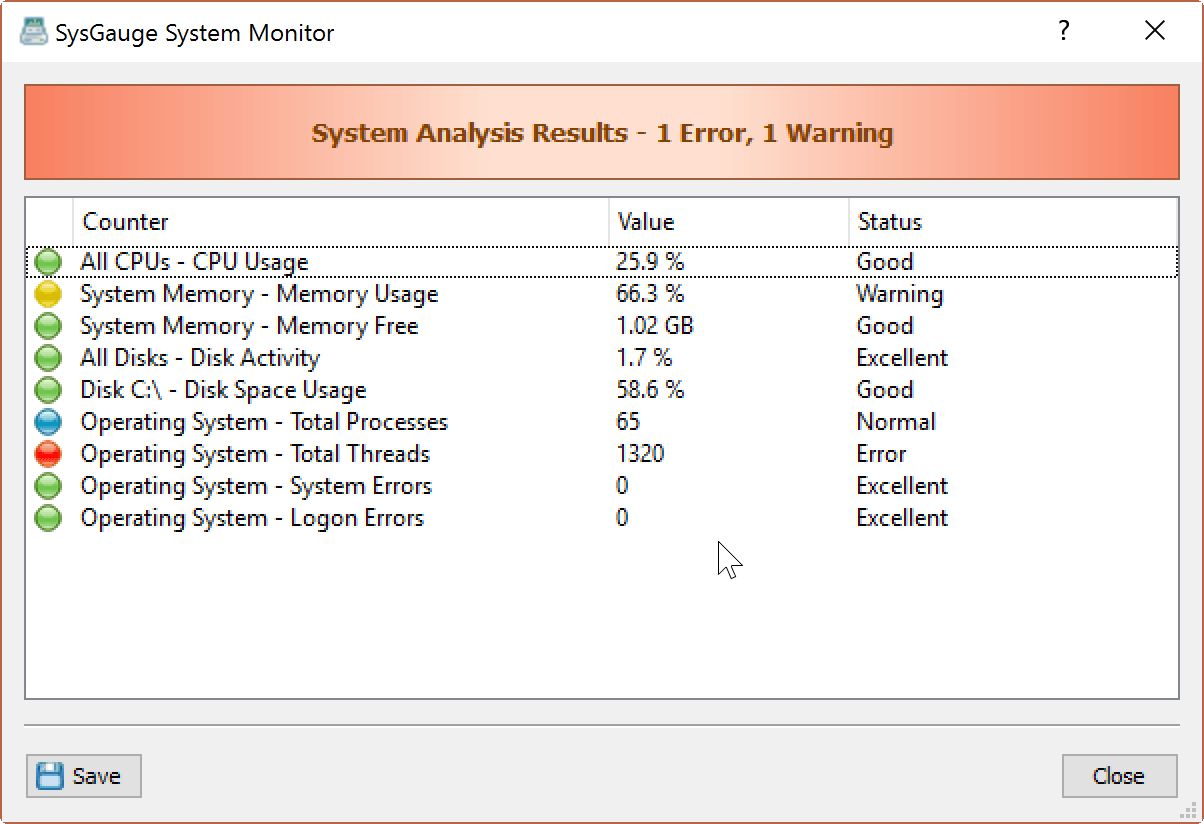Click the red error icon for Total Threads
Image resolution: width=1204 pixels, height=824 pixels.
48,453
